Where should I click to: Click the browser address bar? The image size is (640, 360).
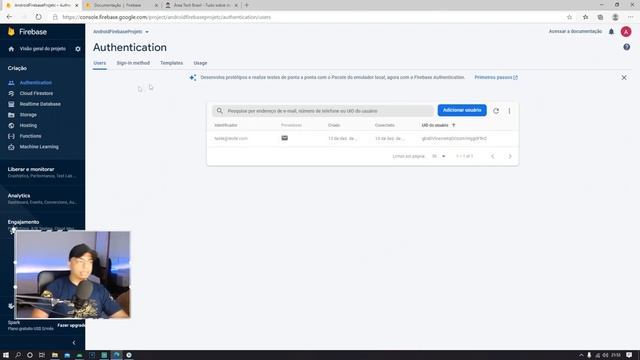pos(306,17)
